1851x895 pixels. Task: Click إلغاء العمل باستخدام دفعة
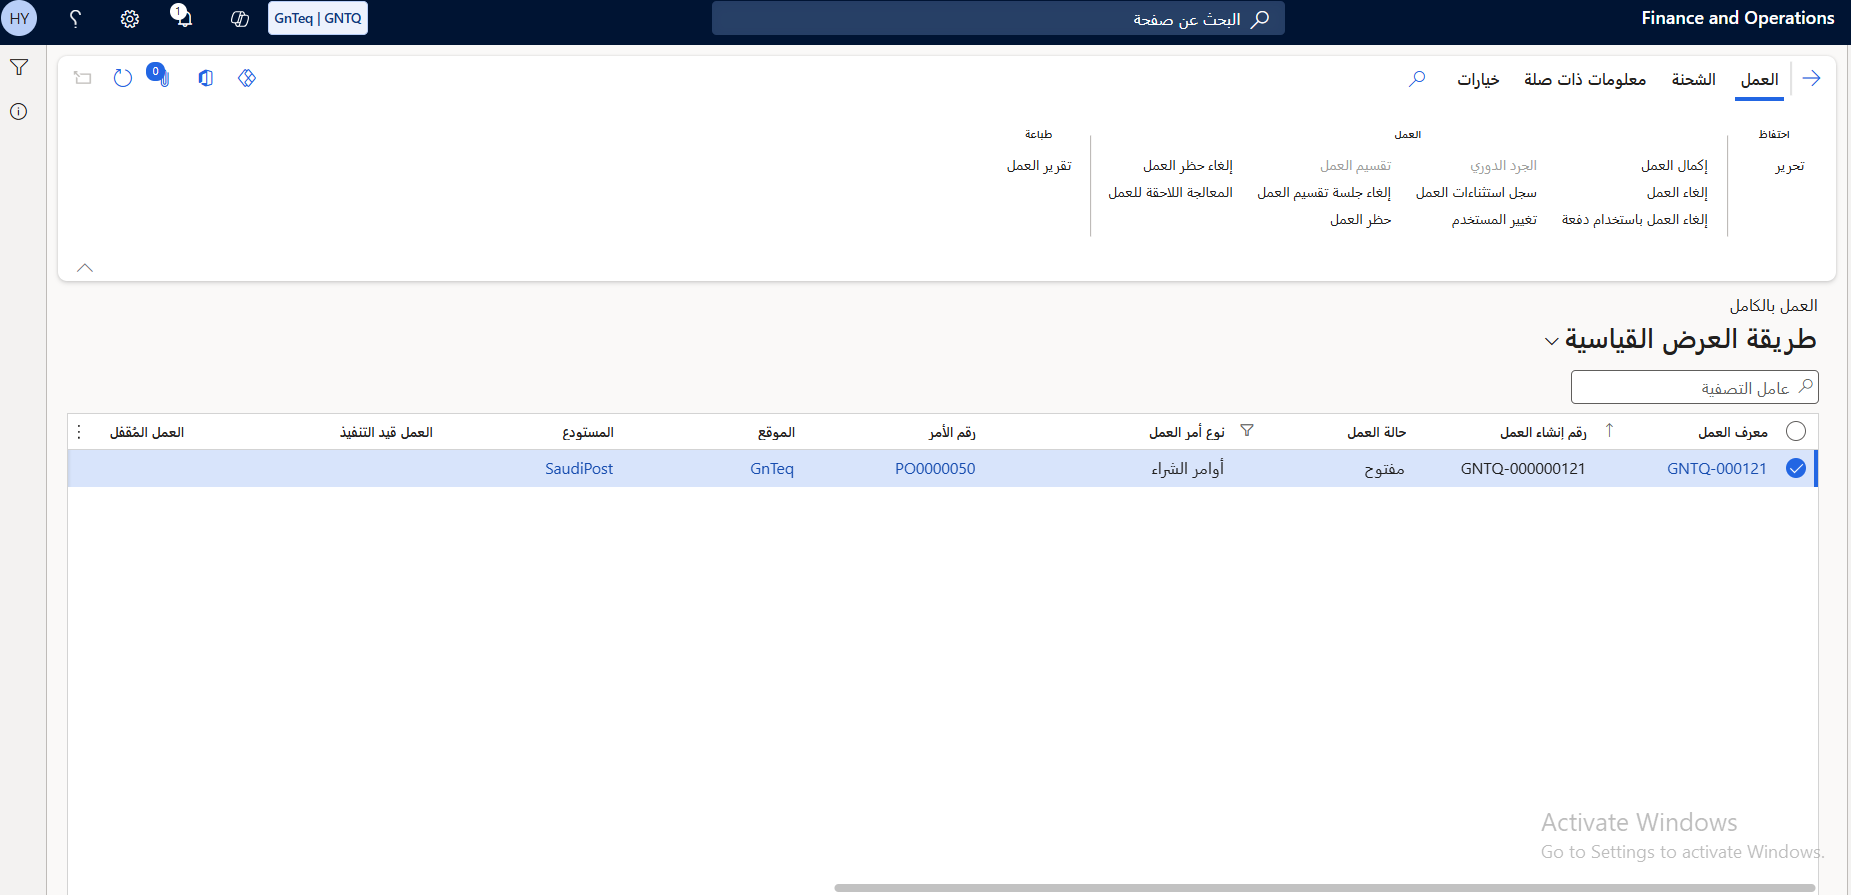1634,220
